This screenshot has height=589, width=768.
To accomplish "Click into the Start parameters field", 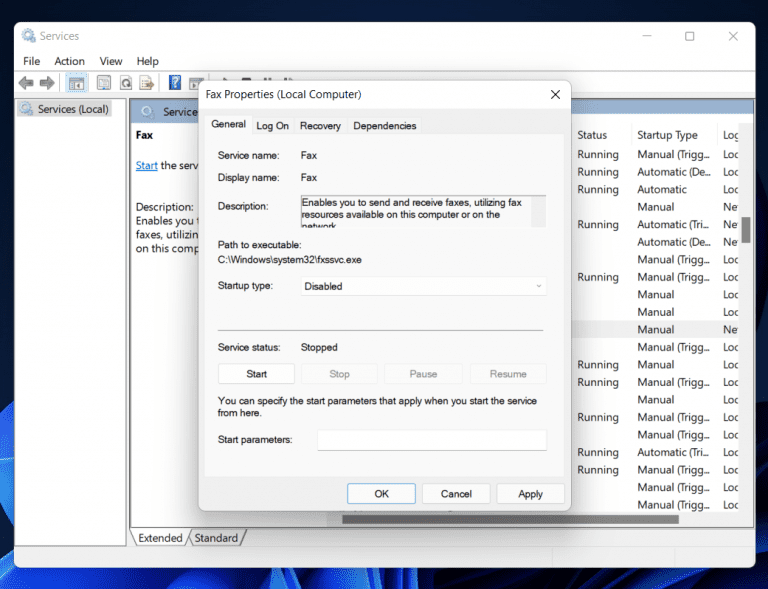I will click(x=431, y=440).
